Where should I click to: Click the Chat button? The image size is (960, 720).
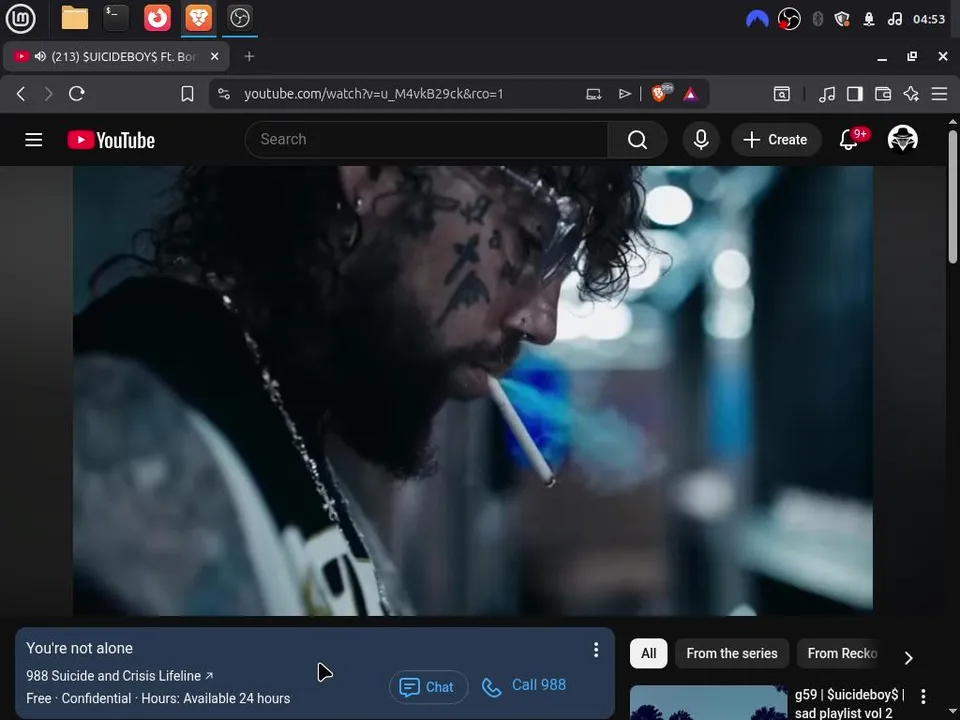coord(428,687)
